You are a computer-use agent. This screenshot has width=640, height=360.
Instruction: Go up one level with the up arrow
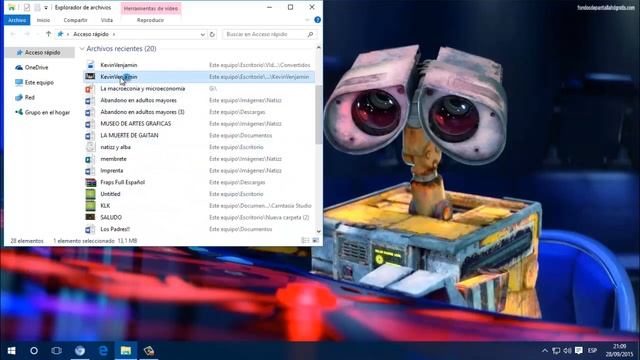tap(48, 34)
